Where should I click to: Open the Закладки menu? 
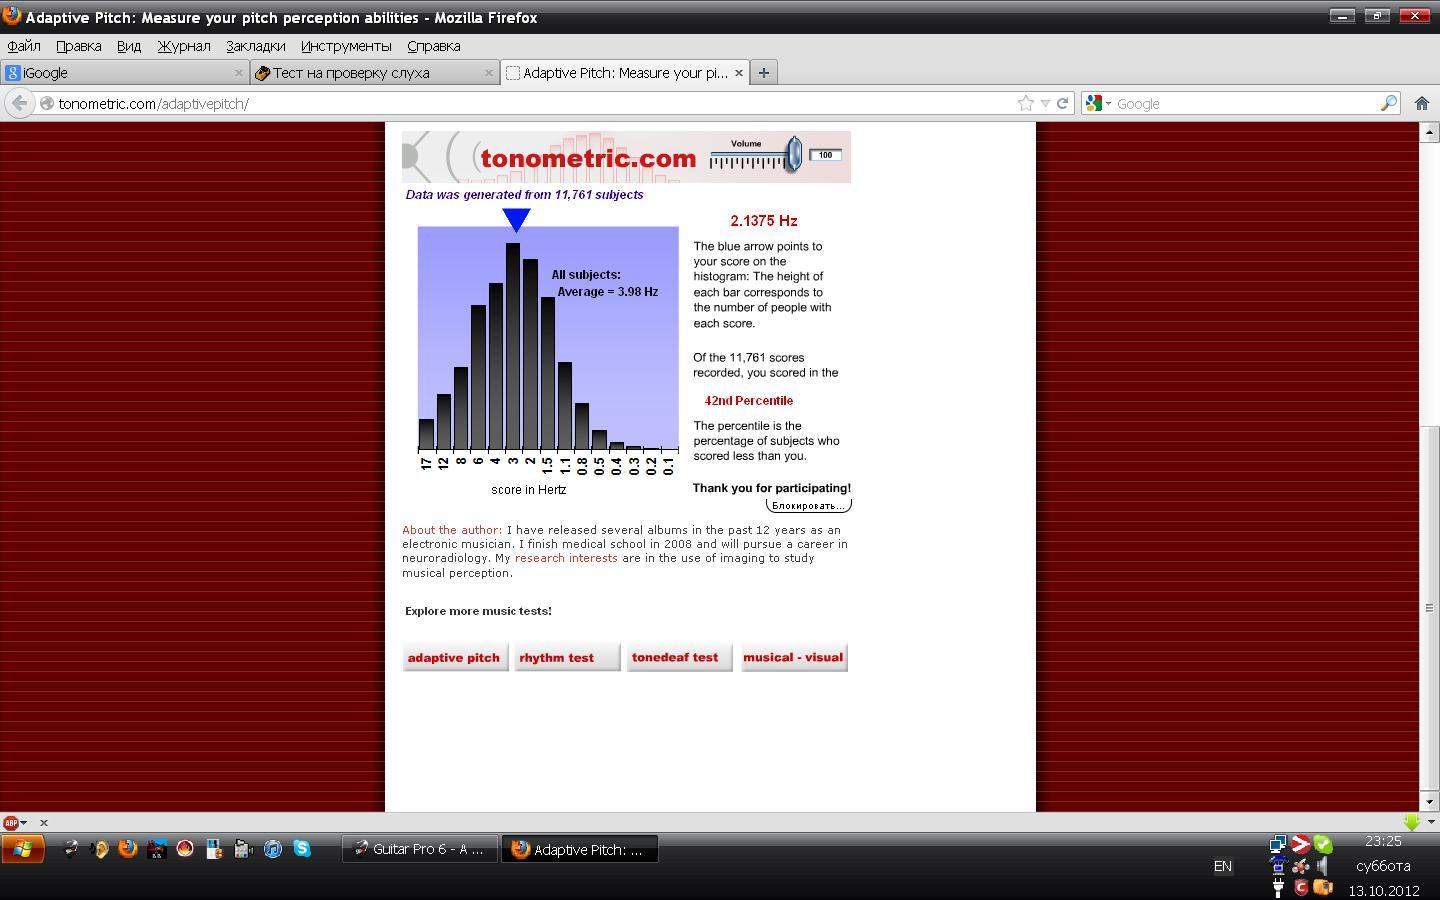point(255,46)
